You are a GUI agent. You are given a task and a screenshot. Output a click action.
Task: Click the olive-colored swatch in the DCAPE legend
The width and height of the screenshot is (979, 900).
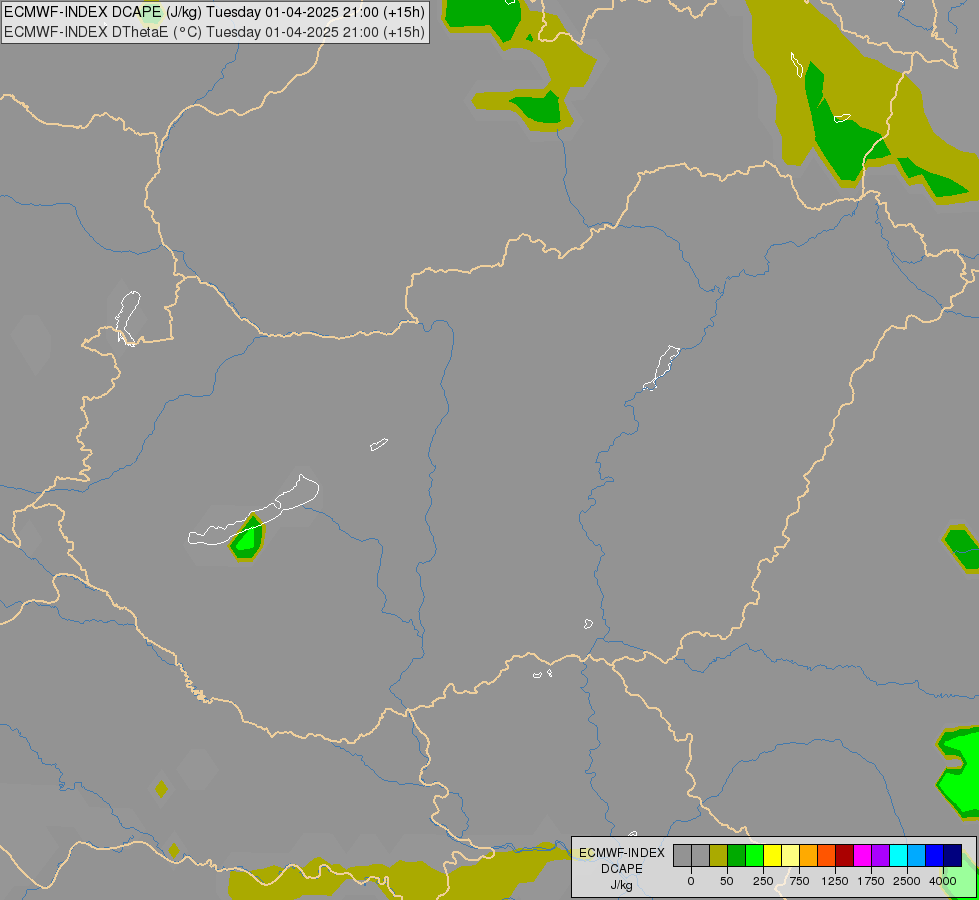click(x=718, y=855)
